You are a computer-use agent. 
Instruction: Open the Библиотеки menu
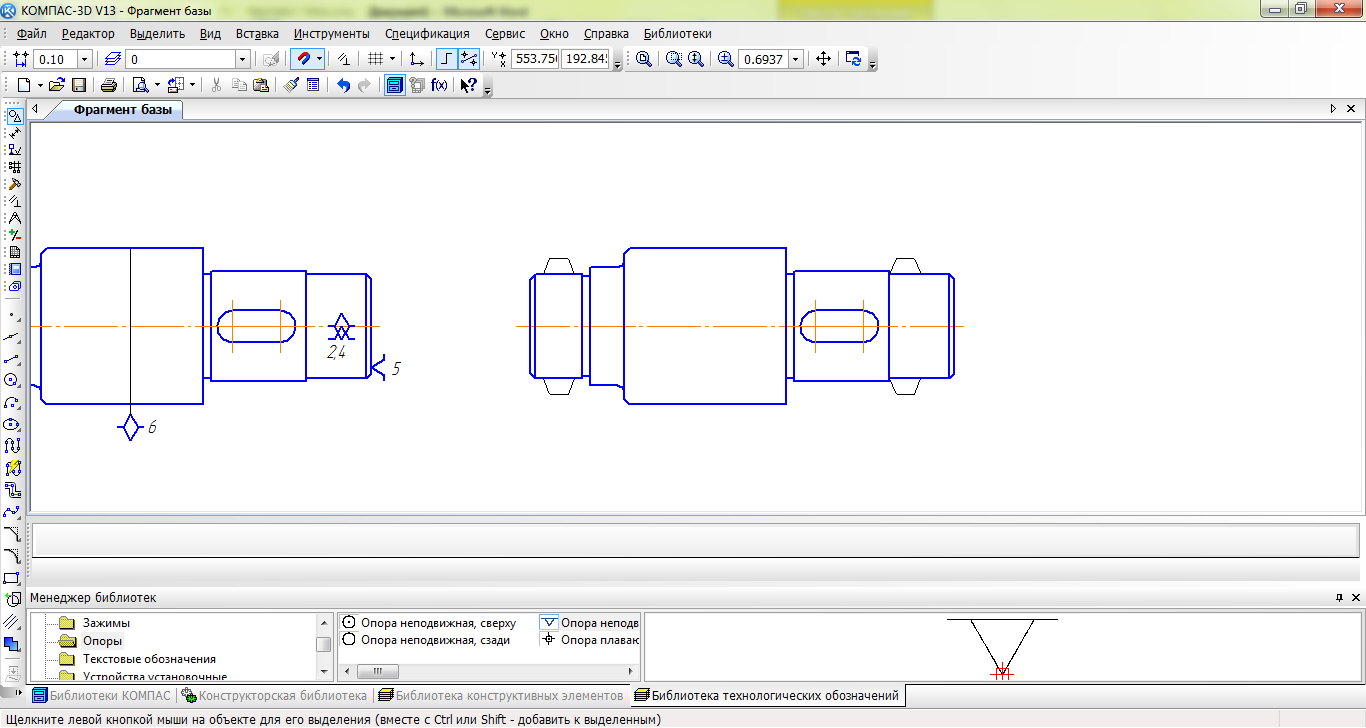coord(678,33)
